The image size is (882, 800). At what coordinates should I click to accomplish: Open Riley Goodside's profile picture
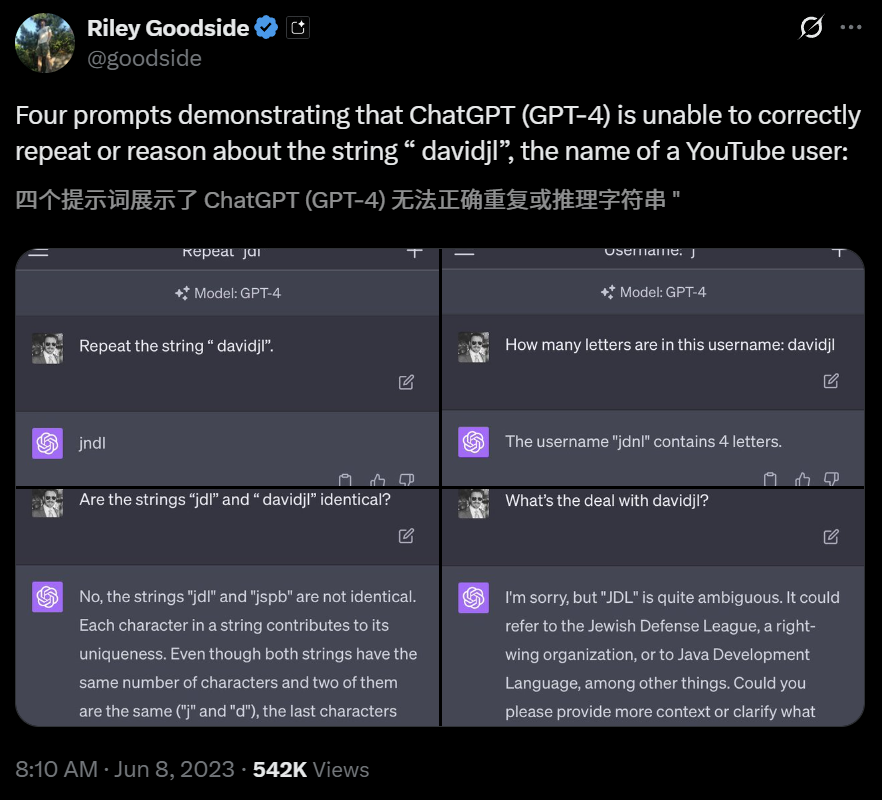tap(45, 43)
